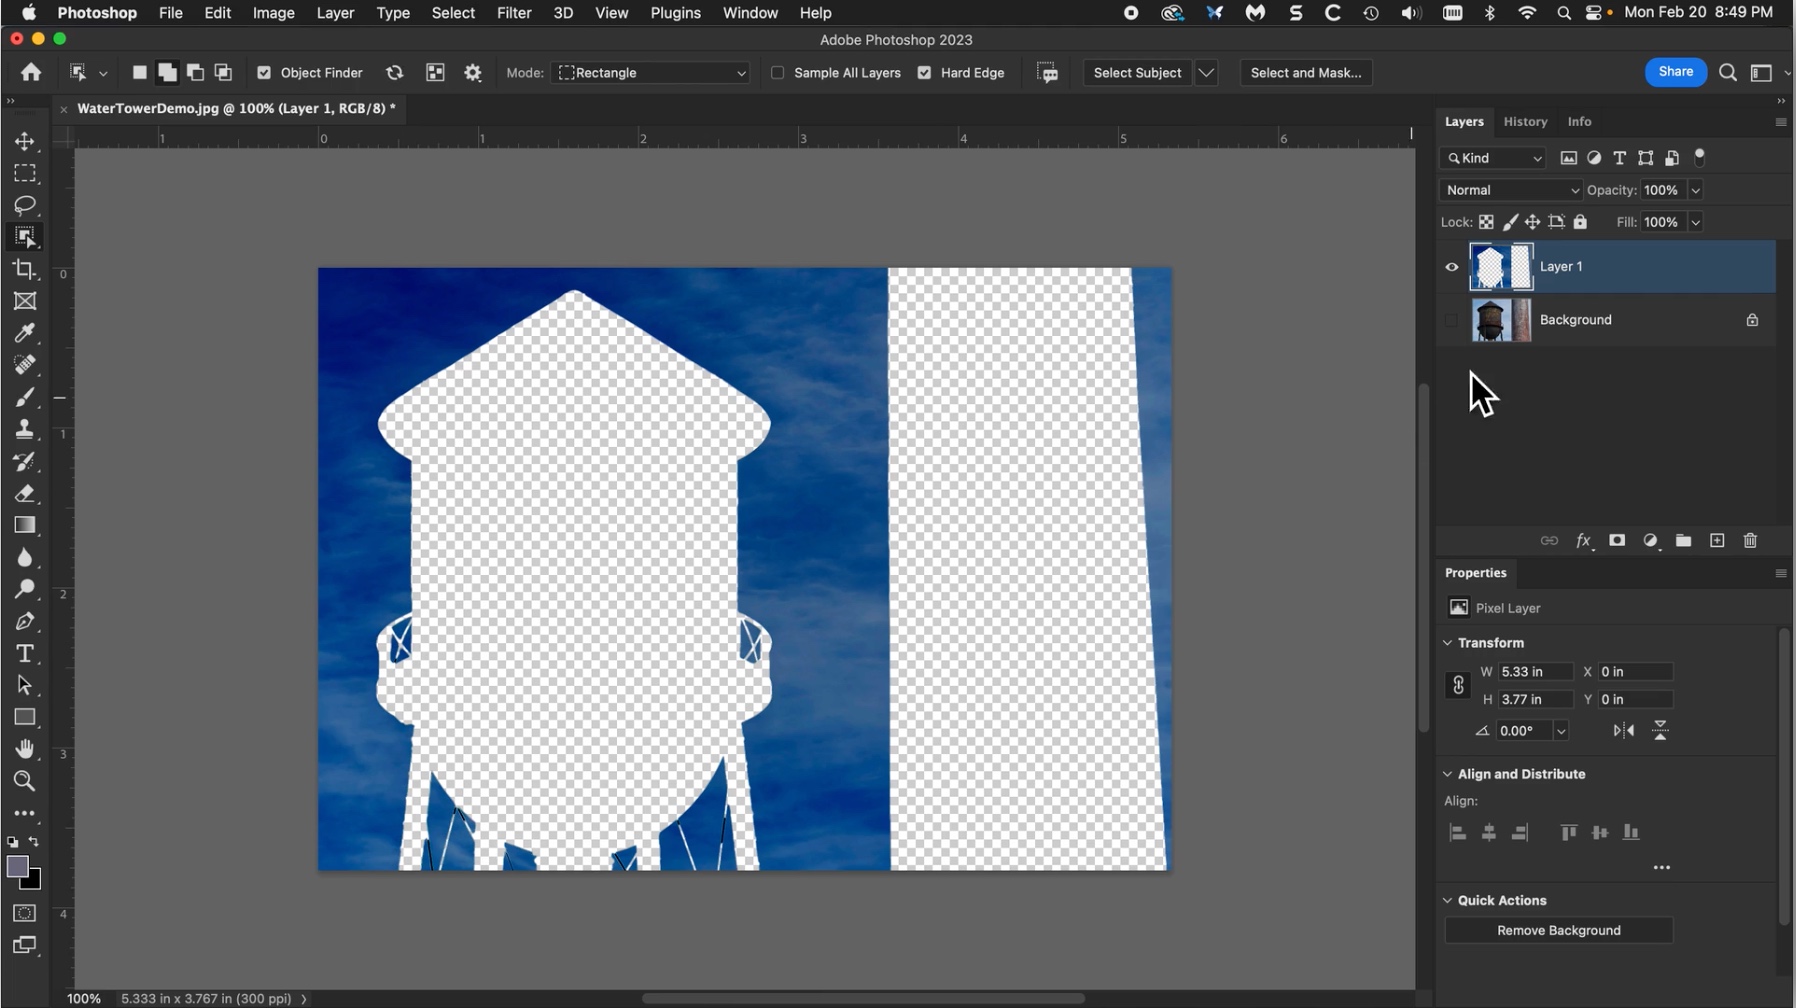Click the Select and Mask button
The height and width of the screenshot is (1008, 1796).
[x=1305, y=73]
